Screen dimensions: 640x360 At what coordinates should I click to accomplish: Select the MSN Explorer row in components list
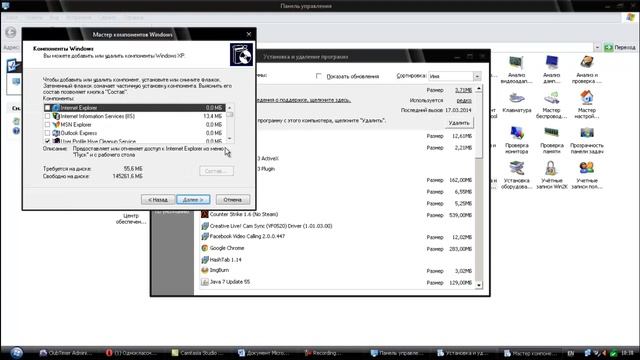134,124
